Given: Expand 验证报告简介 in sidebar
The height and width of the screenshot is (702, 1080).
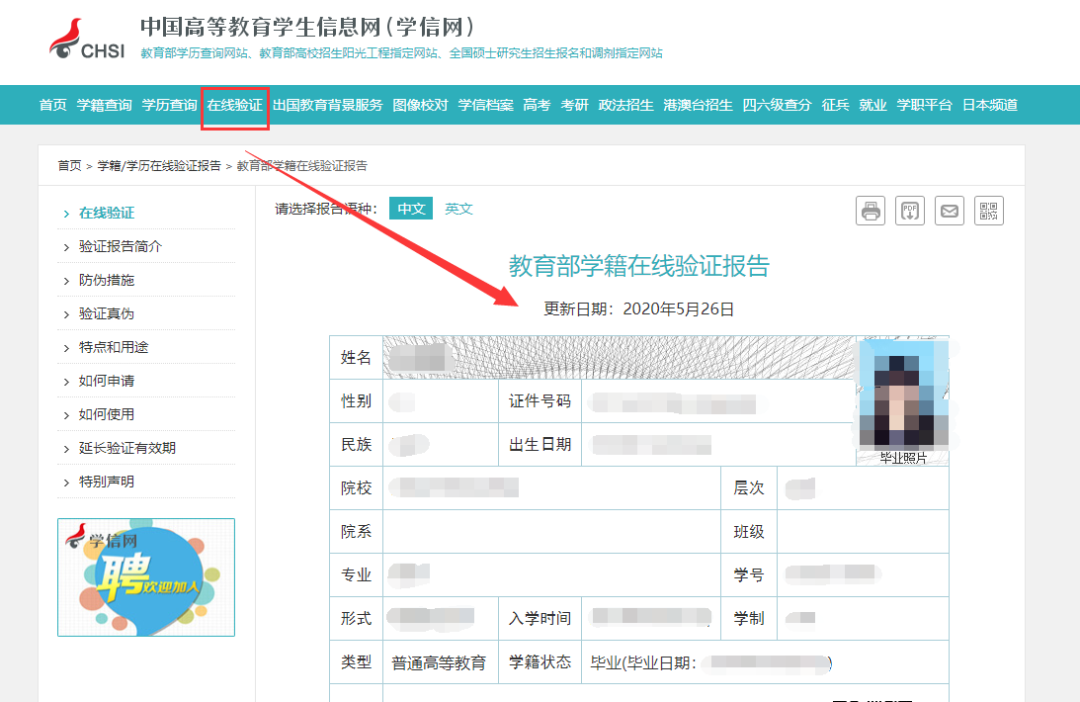Looking at the screenshot, I should click(120, 247).
